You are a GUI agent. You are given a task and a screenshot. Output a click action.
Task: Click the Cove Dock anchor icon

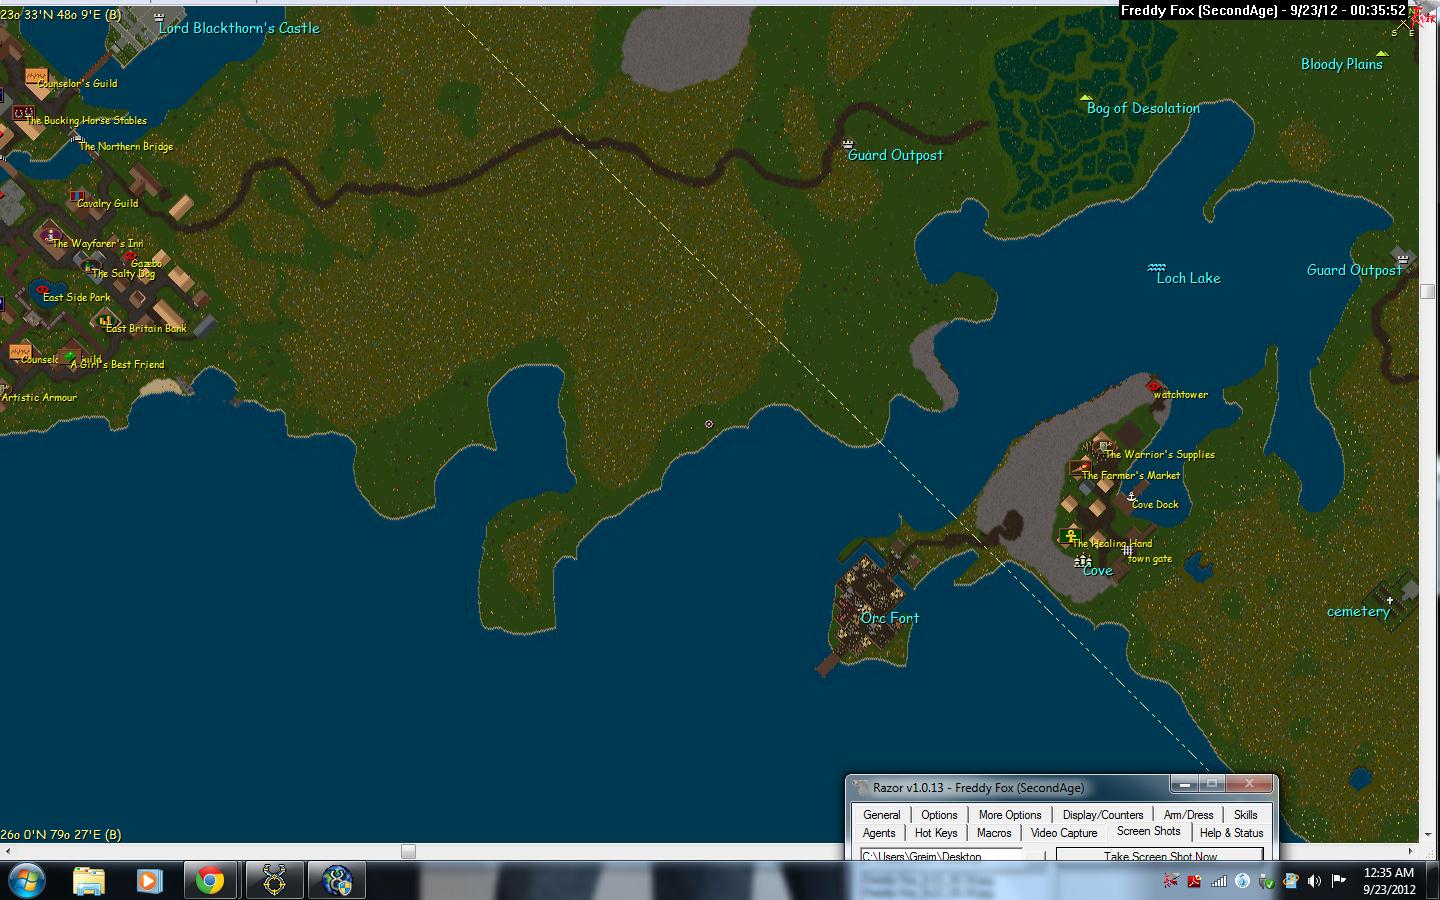(1131, 496)
